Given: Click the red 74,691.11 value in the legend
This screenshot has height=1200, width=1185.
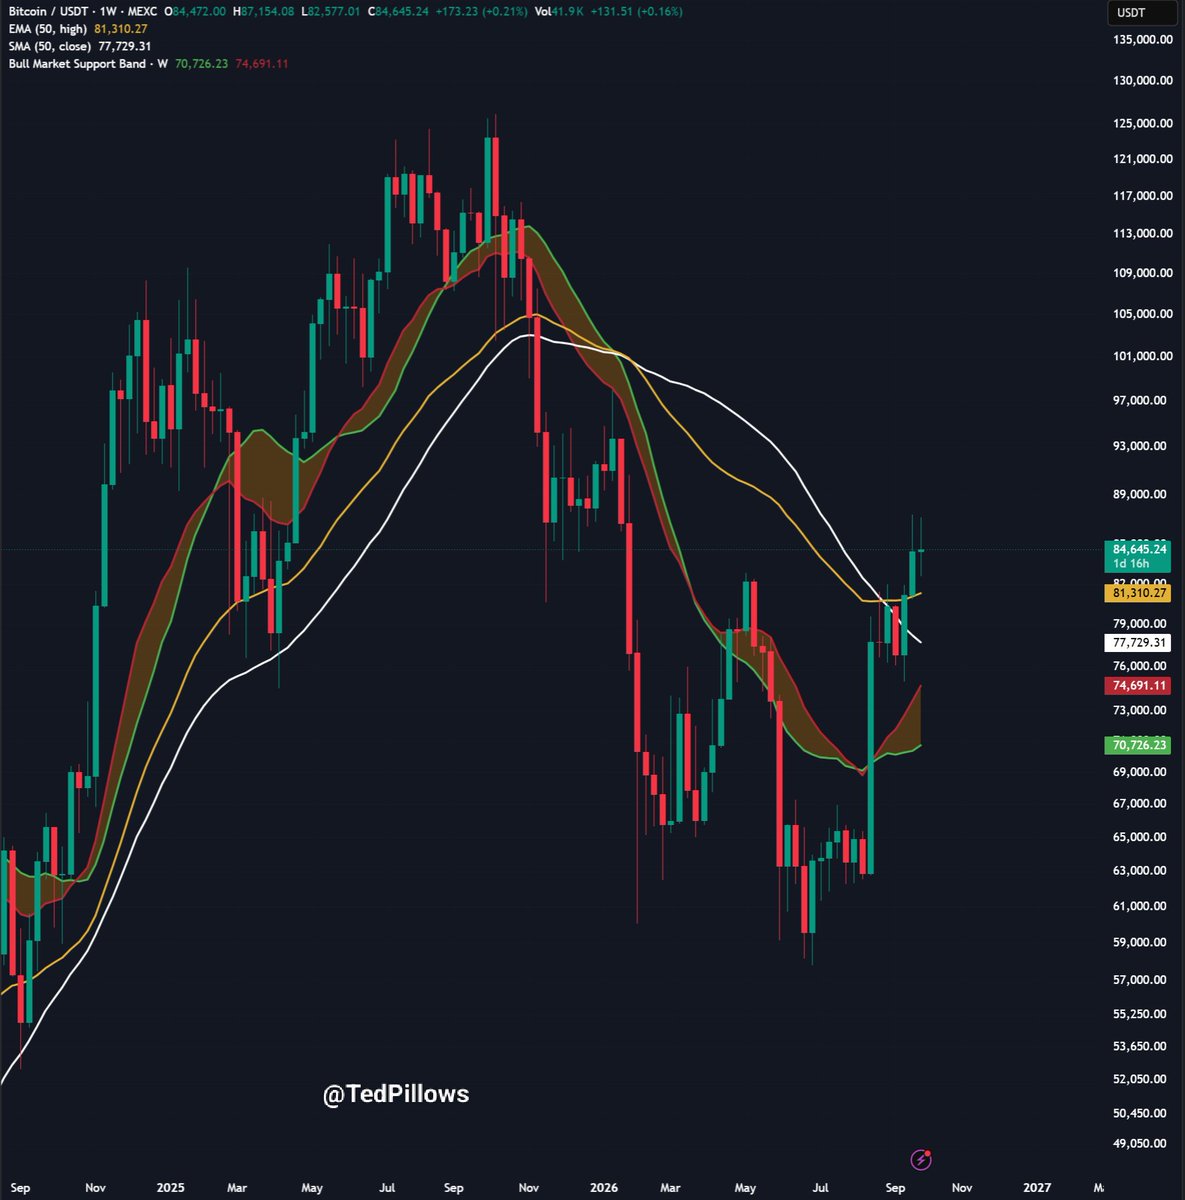Looking at the screenshot, I should coord(262,63).
